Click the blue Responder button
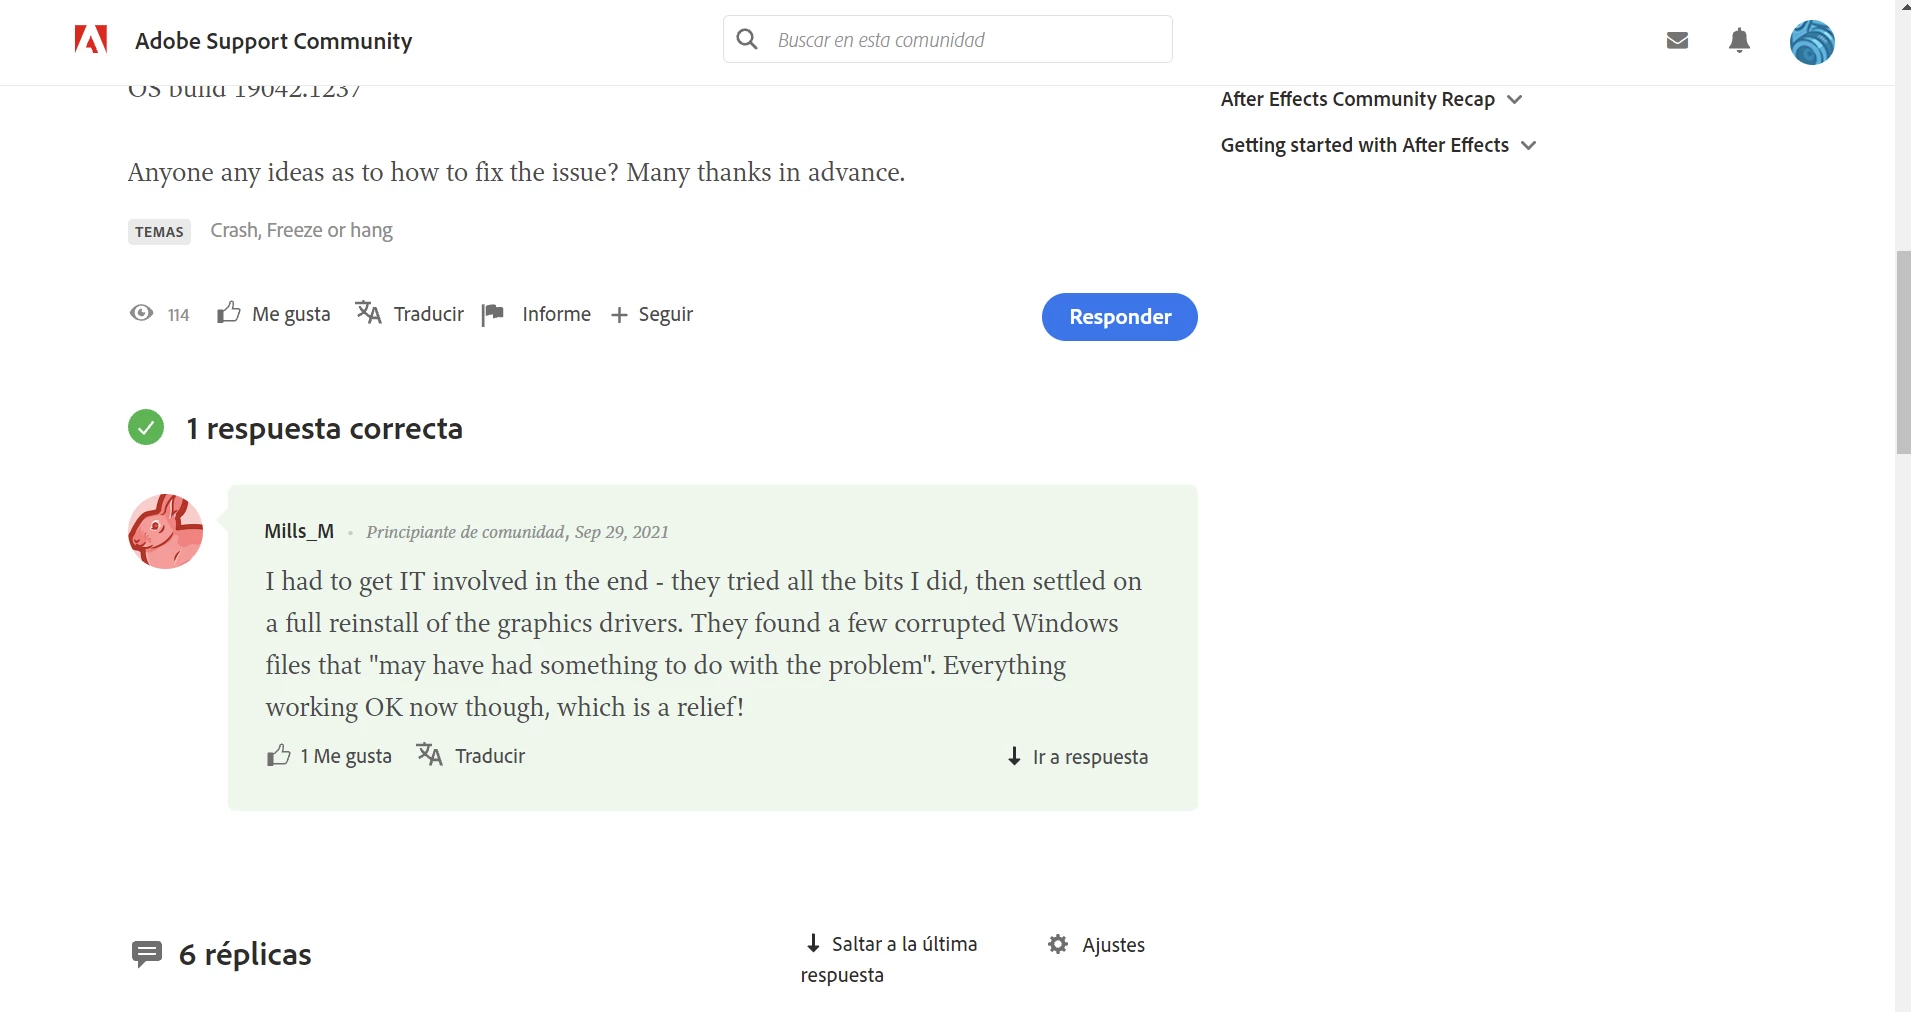 pos(1119,317)
